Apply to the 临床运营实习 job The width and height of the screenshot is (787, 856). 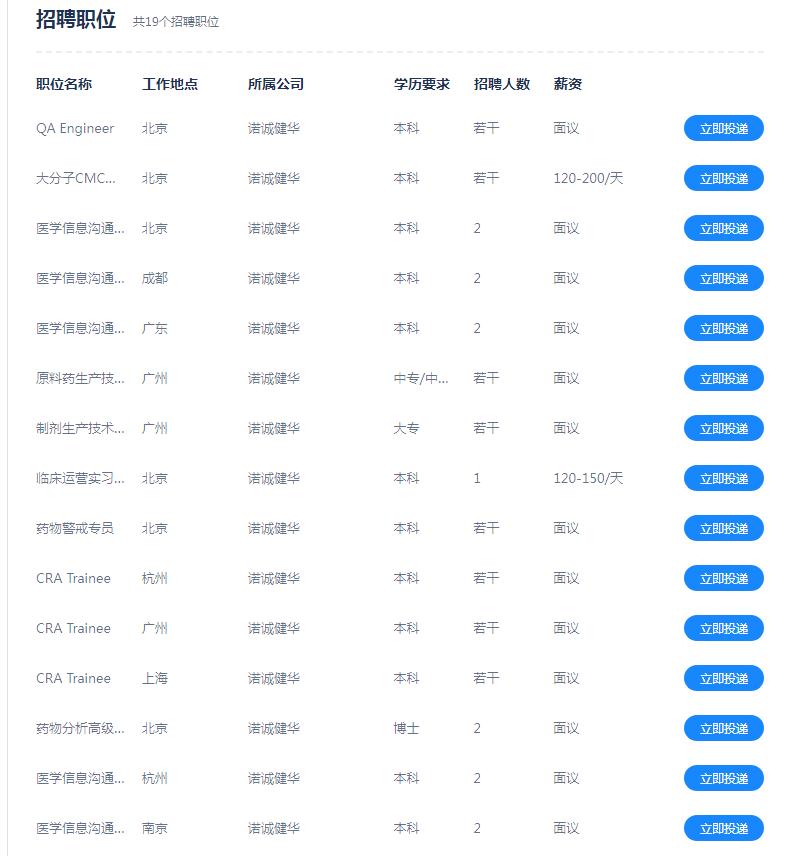[x=723, y=478]
